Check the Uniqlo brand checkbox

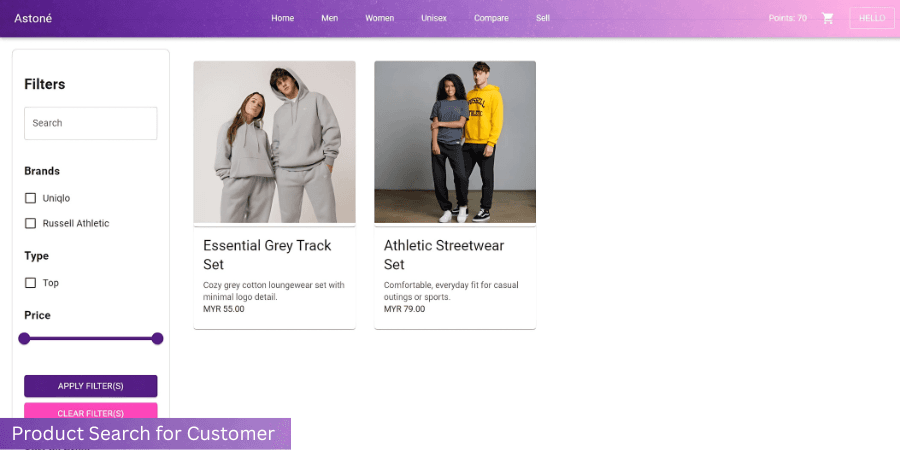pyautogui.click(x=30, y=198)
